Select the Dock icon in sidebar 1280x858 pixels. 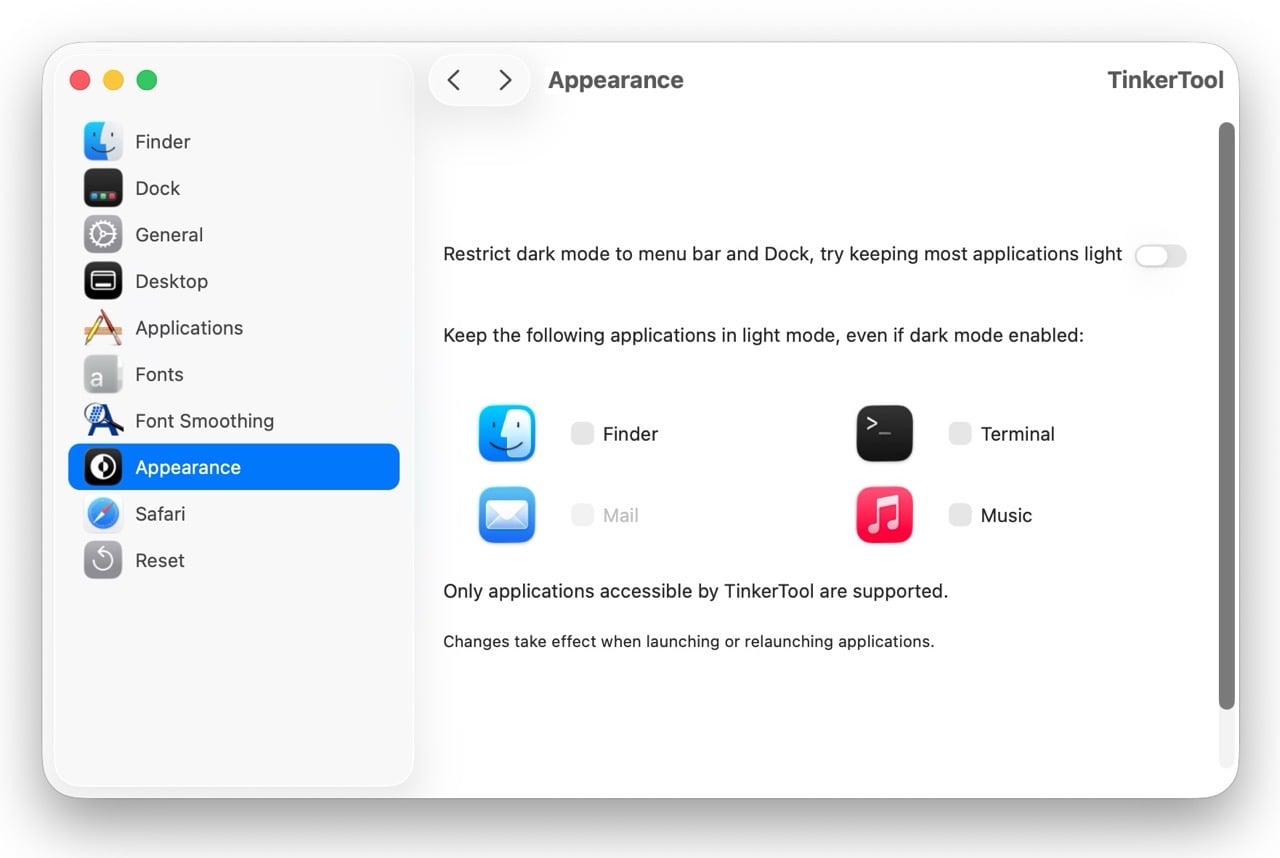104,188
